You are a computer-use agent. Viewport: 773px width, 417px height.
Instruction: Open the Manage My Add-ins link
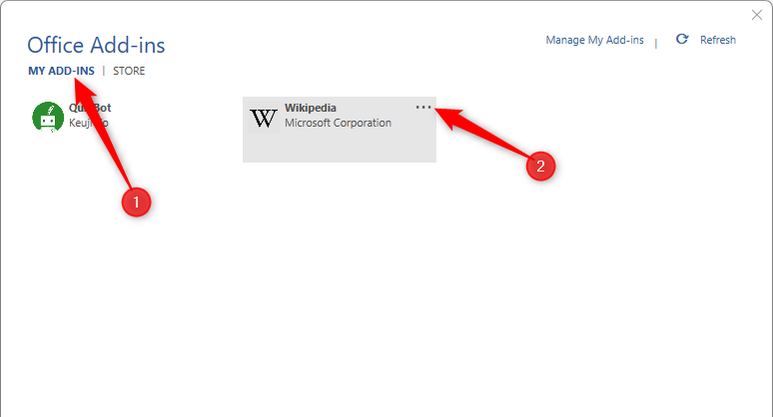tap(595, 40)
